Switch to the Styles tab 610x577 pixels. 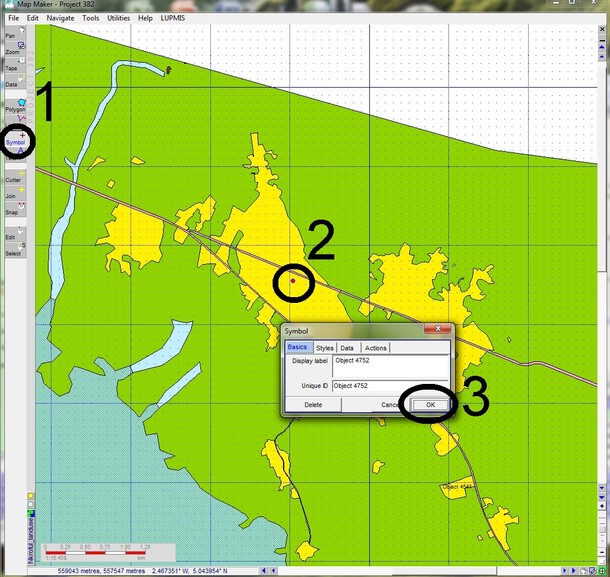pyautogui.click(x=324, y=347)
